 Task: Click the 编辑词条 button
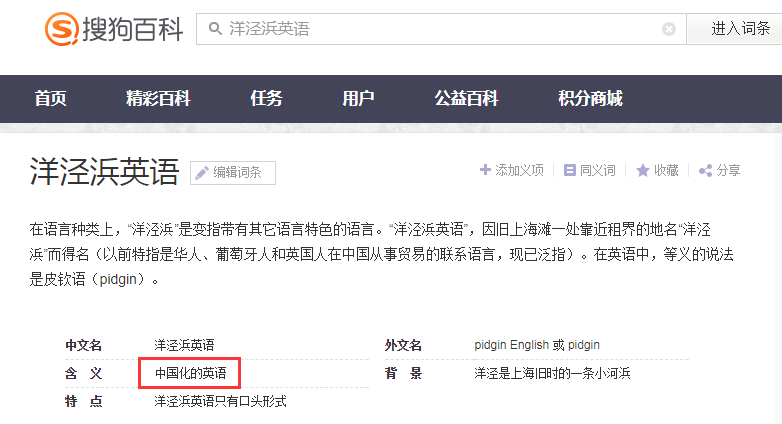(x=233, y=173)
